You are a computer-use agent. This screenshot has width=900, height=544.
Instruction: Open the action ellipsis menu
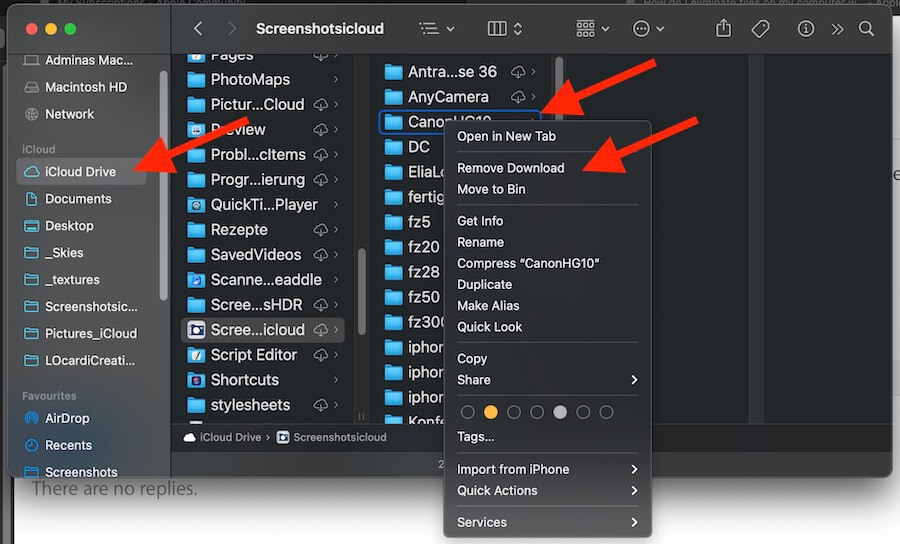(x=648, y=29)
